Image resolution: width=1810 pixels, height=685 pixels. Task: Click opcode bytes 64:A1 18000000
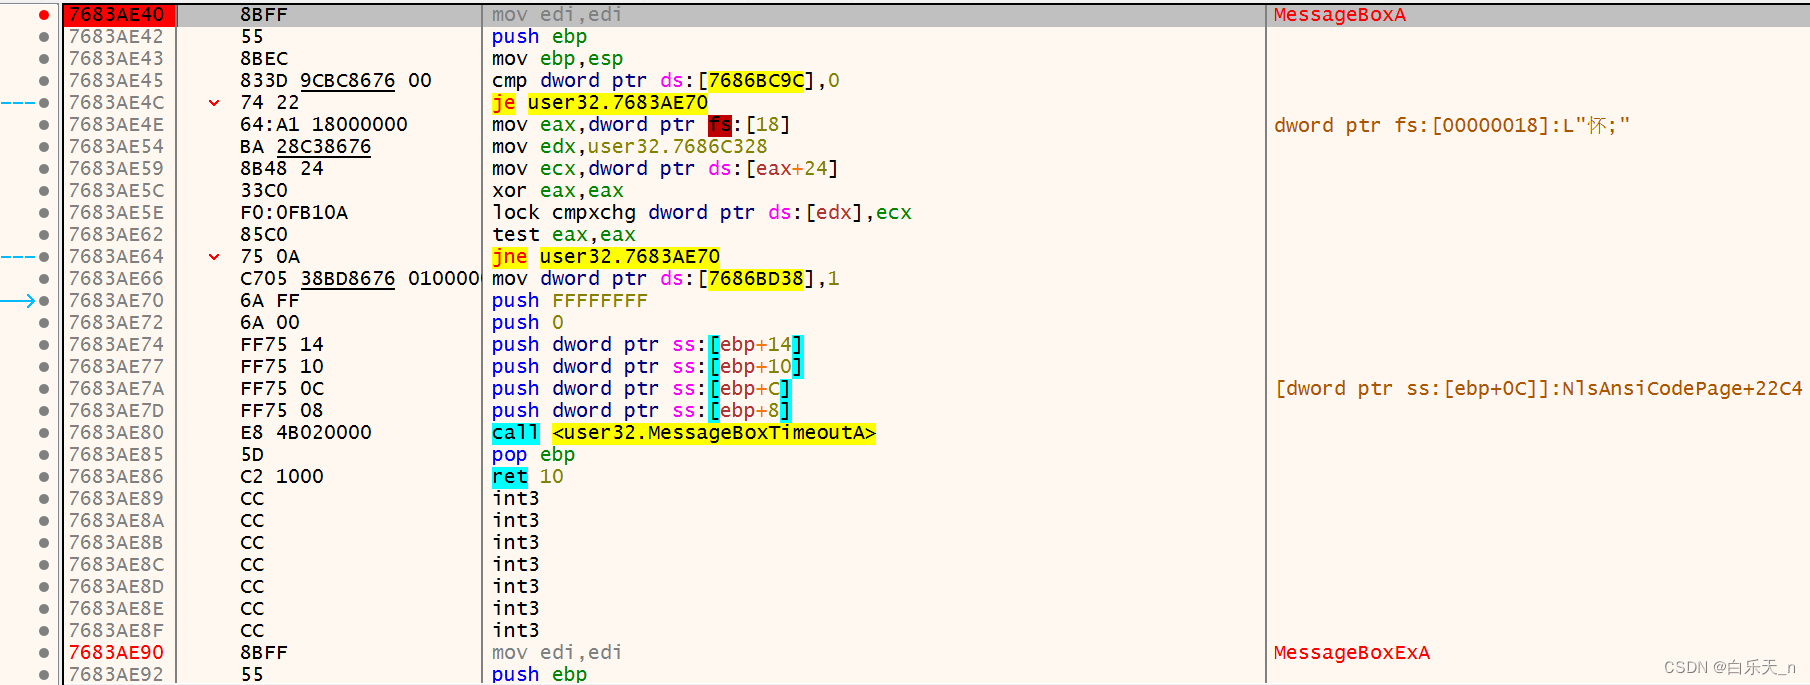click(x=324, y=125)
